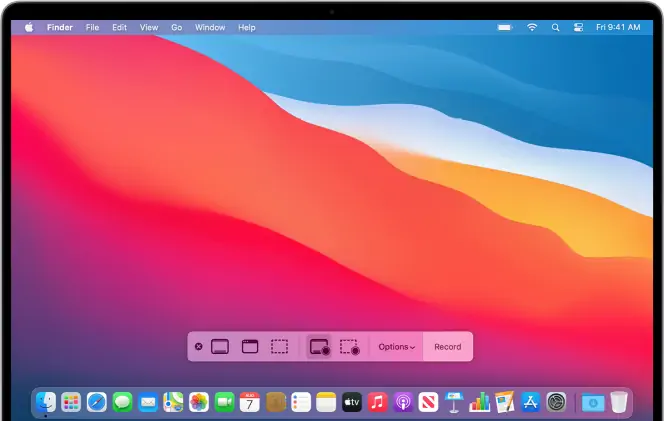Viewport: 664px width, 421px height.
Task: Open the Go menu
Action: pos(177,28)
